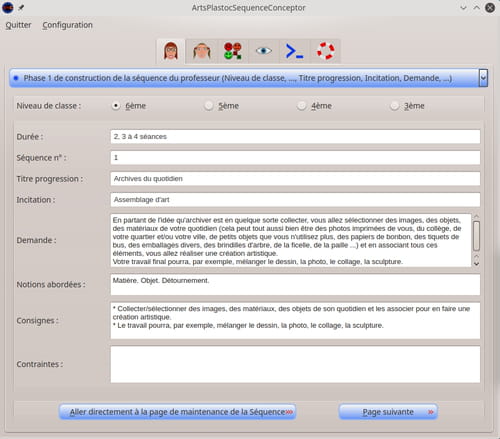Click the Notions abordées text box
The width and height of the screenshot is (500, 439).
295,285
